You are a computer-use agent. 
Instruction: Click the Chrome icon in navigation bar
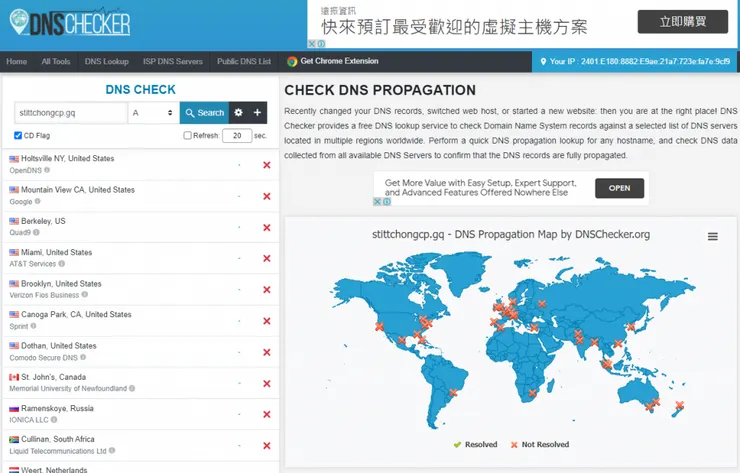pyautogui.click(x=292, y=61)
